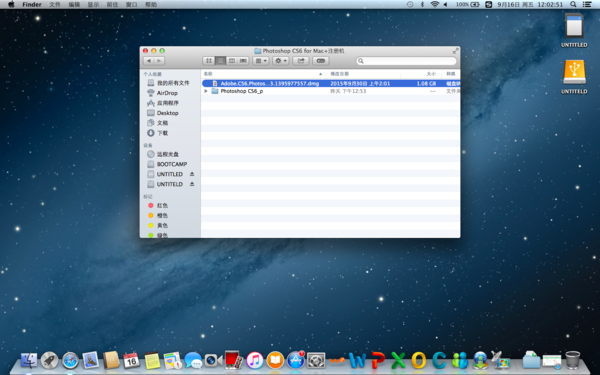Open Launchpad from the Dock
600x375 pixels.
tap(49, 360)
